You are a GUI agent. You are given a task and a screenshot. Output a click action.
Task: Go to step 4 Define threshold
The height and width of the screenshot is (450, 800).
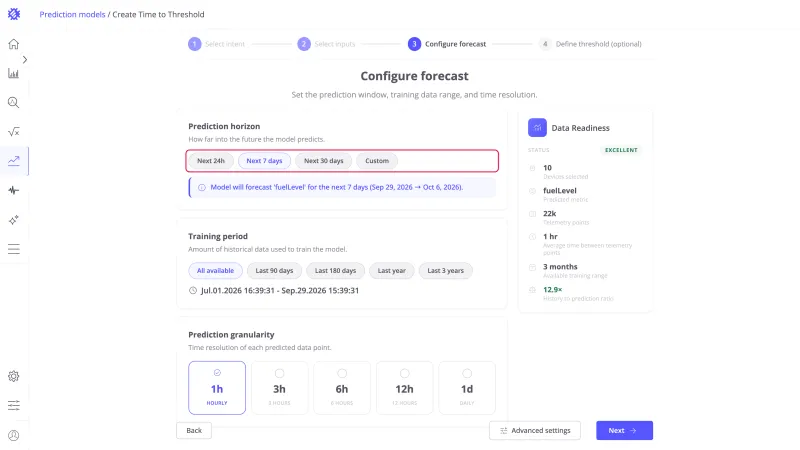coord(590,44)
